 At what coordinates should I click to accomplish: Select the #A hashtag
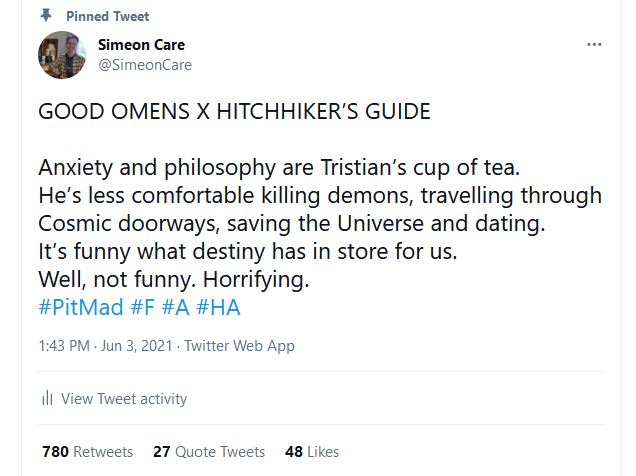(x=175, y=306)
